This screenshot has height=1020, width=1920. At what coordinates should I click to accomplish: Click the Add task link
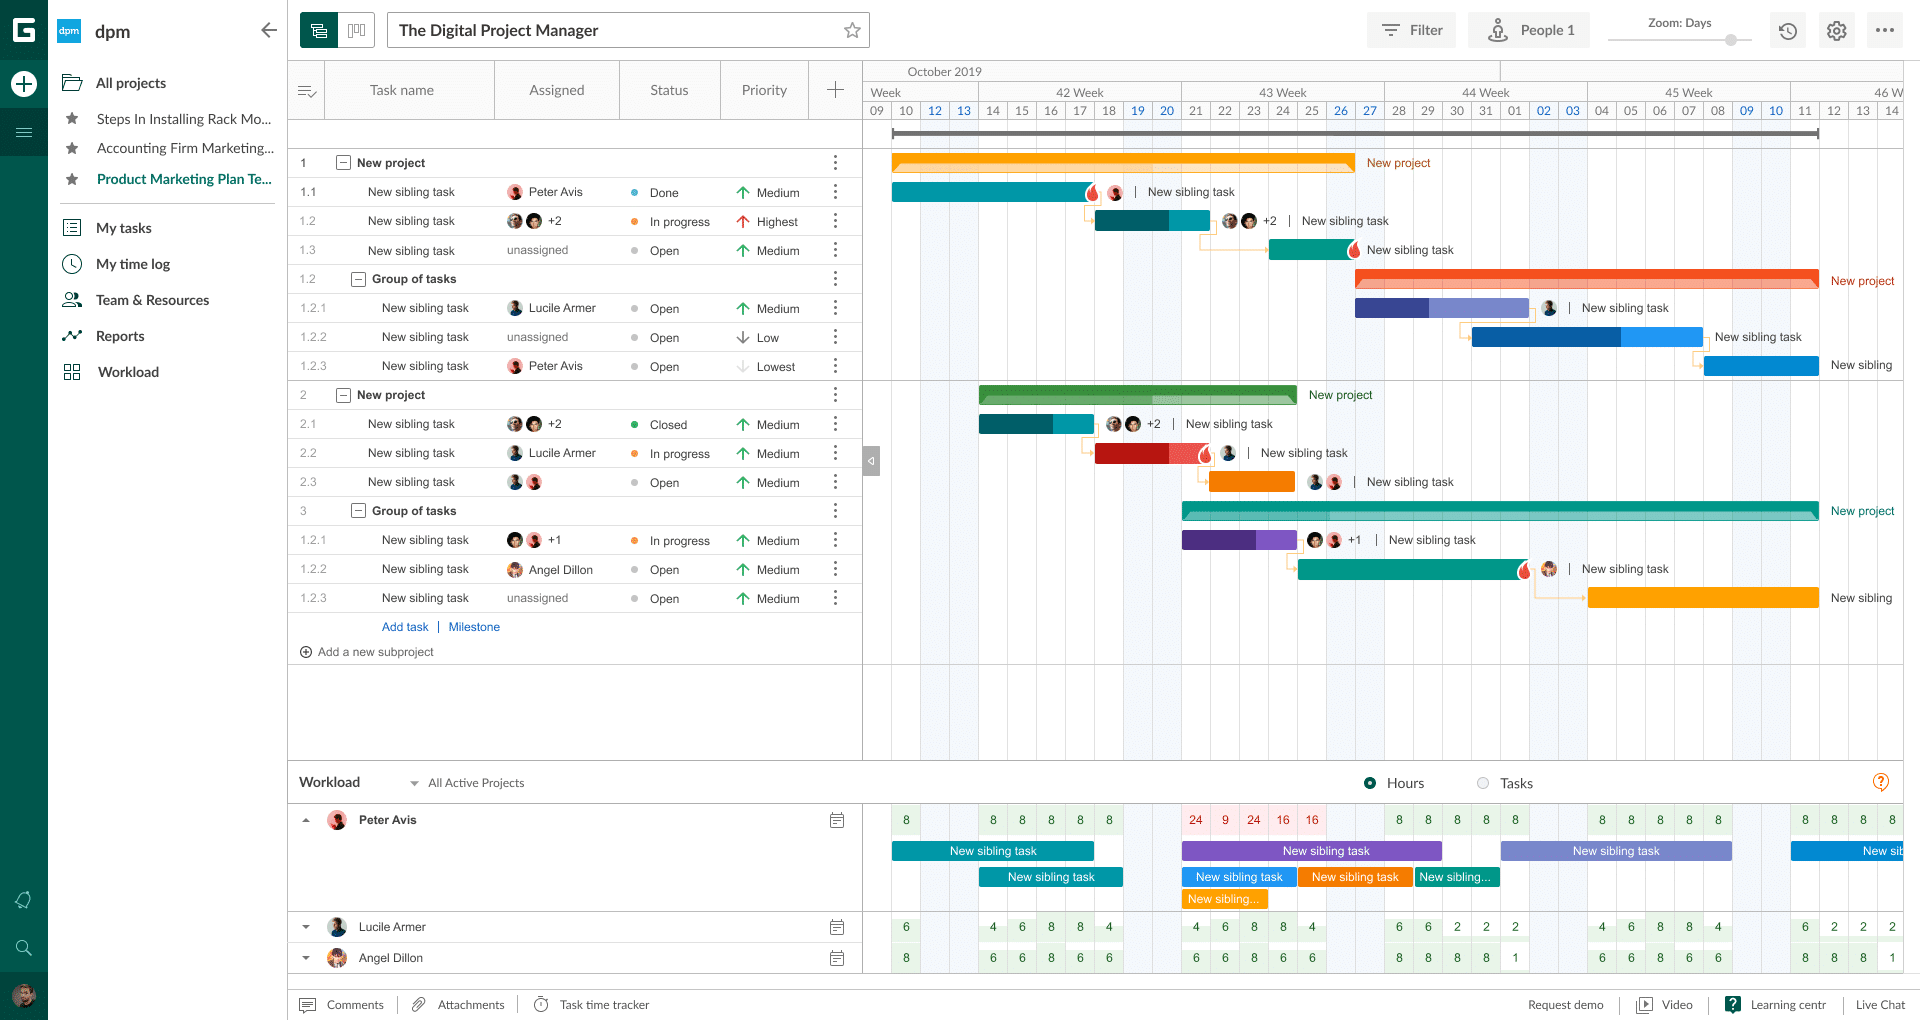pos(404,627)
